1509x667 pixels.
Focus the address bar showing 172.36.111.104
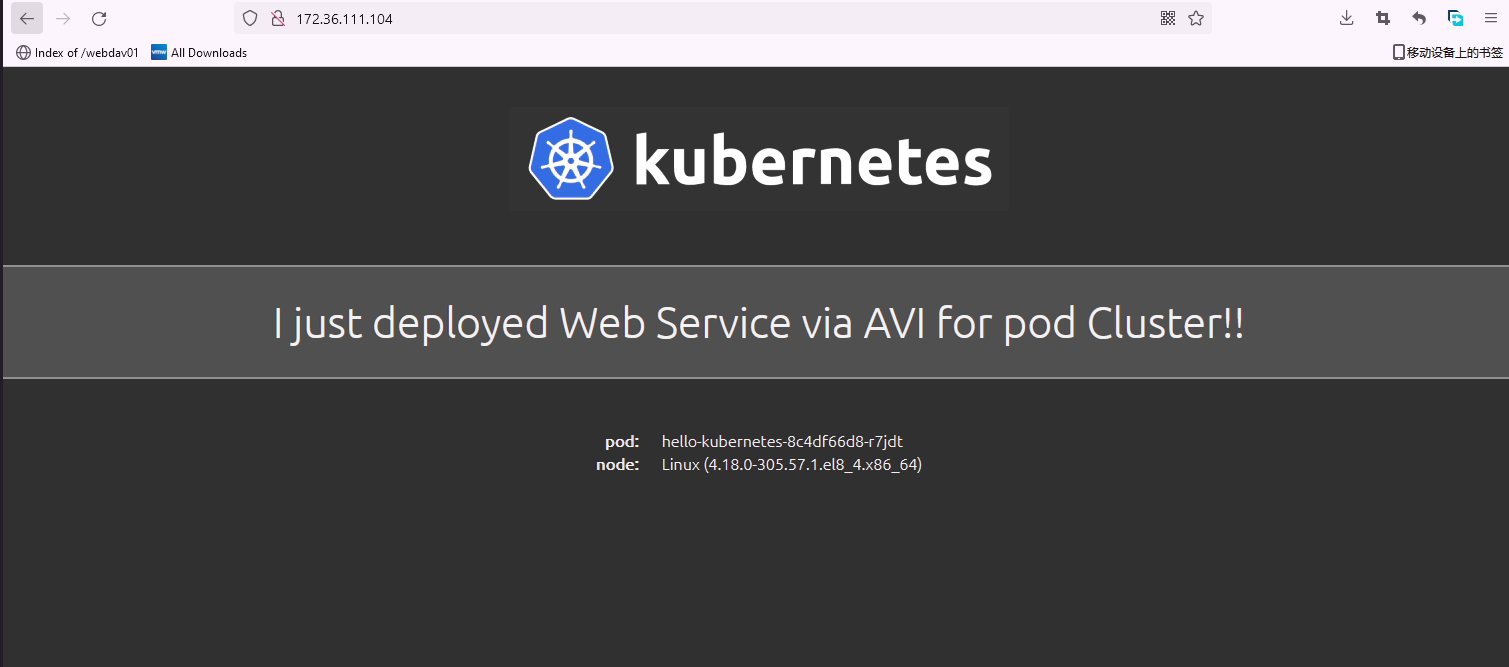(x=722, y=18)
